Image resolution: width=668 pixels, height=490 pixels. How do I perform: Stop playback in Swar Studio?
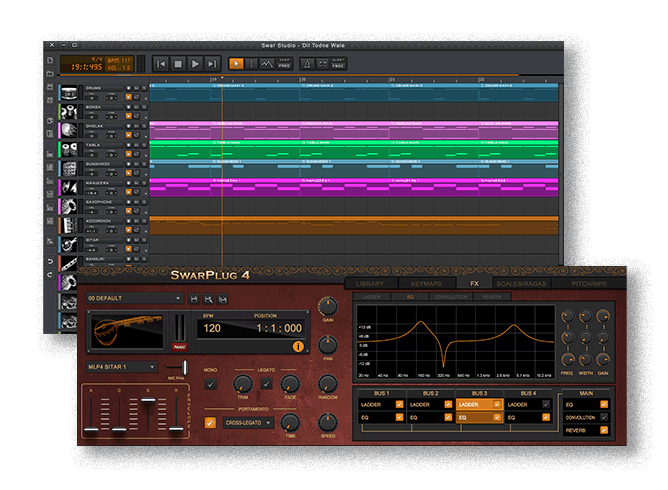click(178, 64)
